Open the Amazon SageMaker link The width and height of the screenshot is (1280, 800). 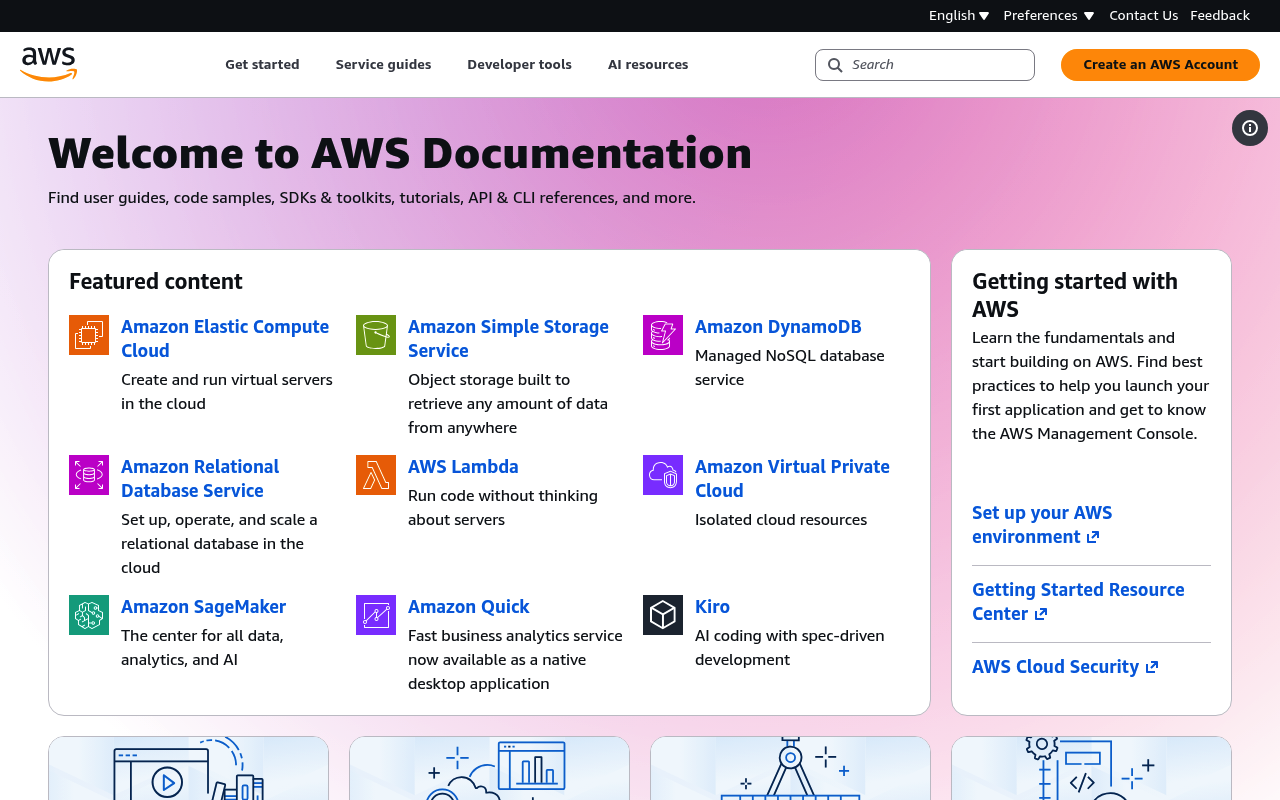click(203, 607)
